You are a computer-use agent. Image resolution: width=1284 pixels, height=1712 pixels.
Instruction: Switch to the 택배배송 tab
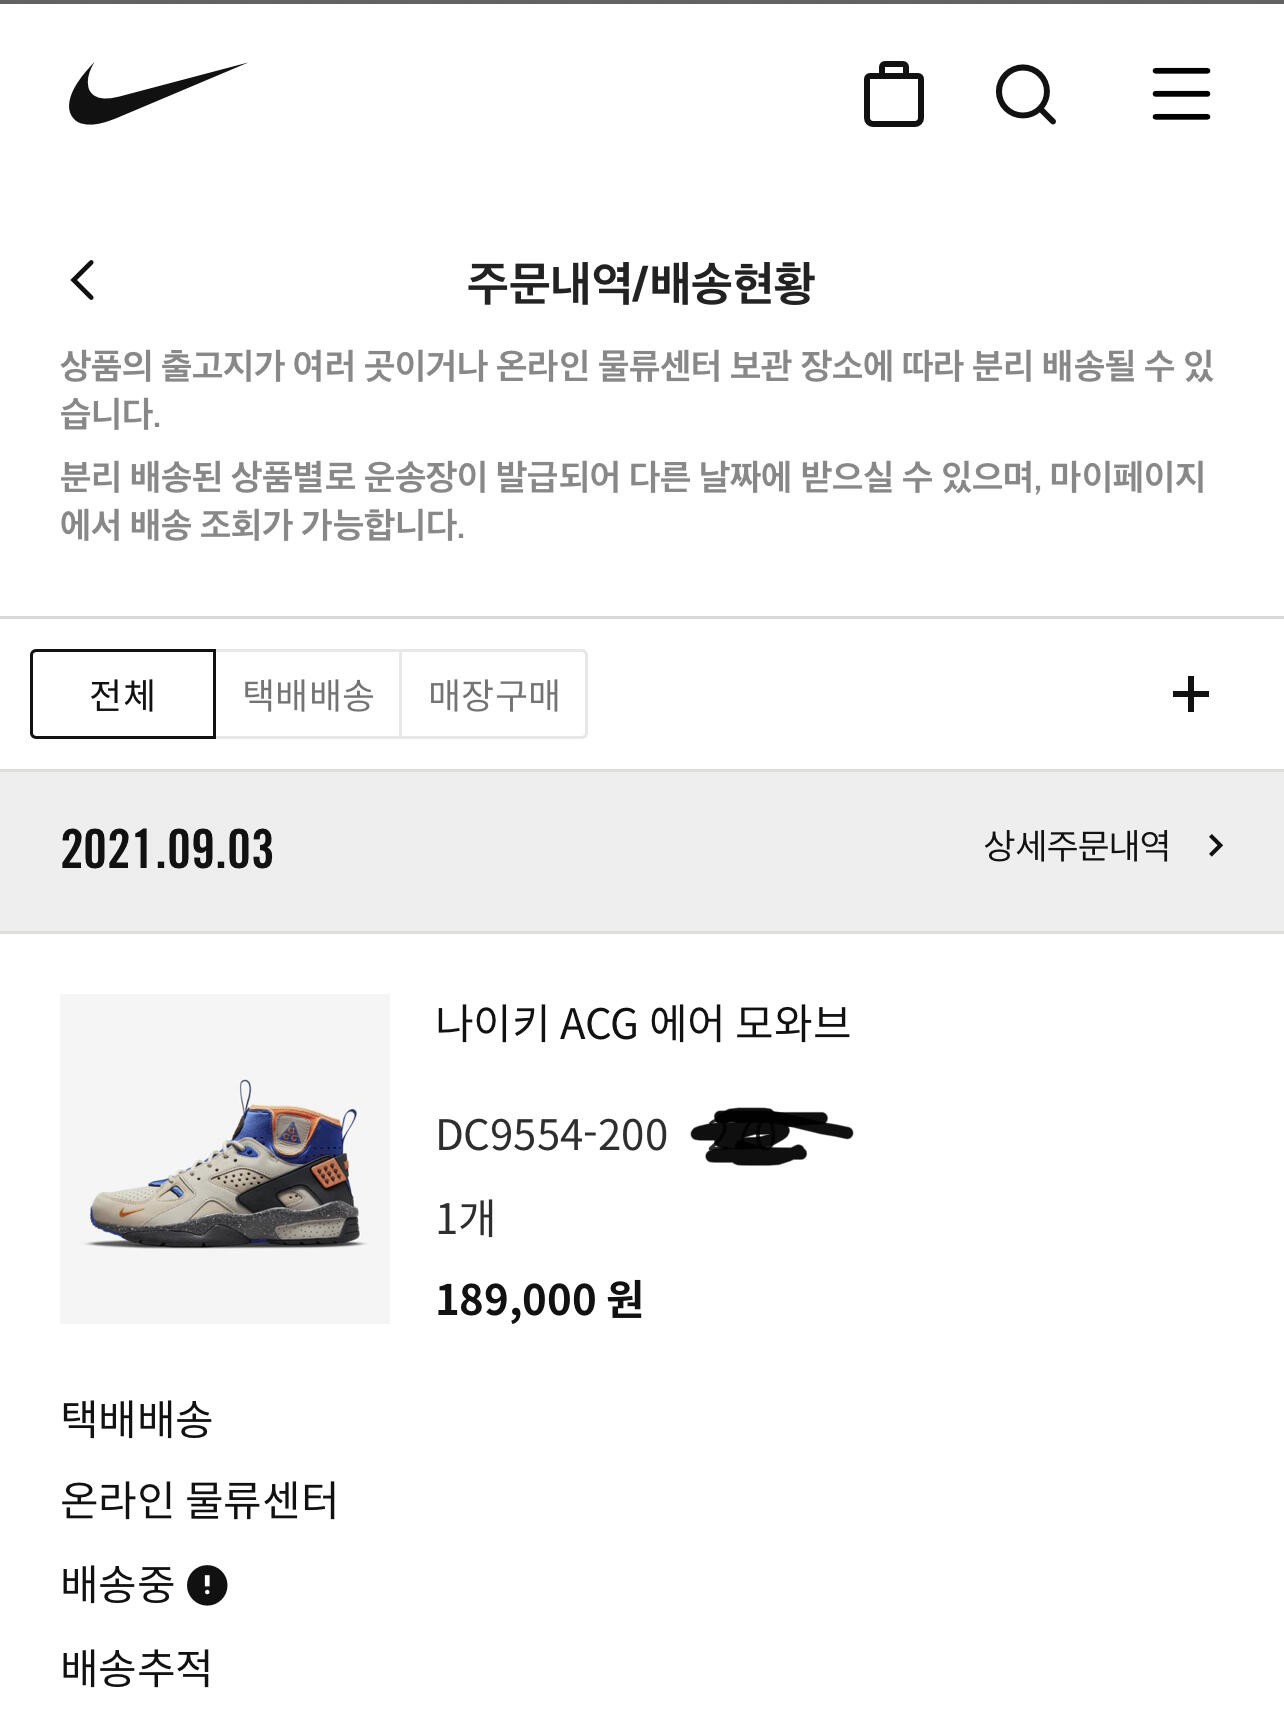click(x=308, y=694)
